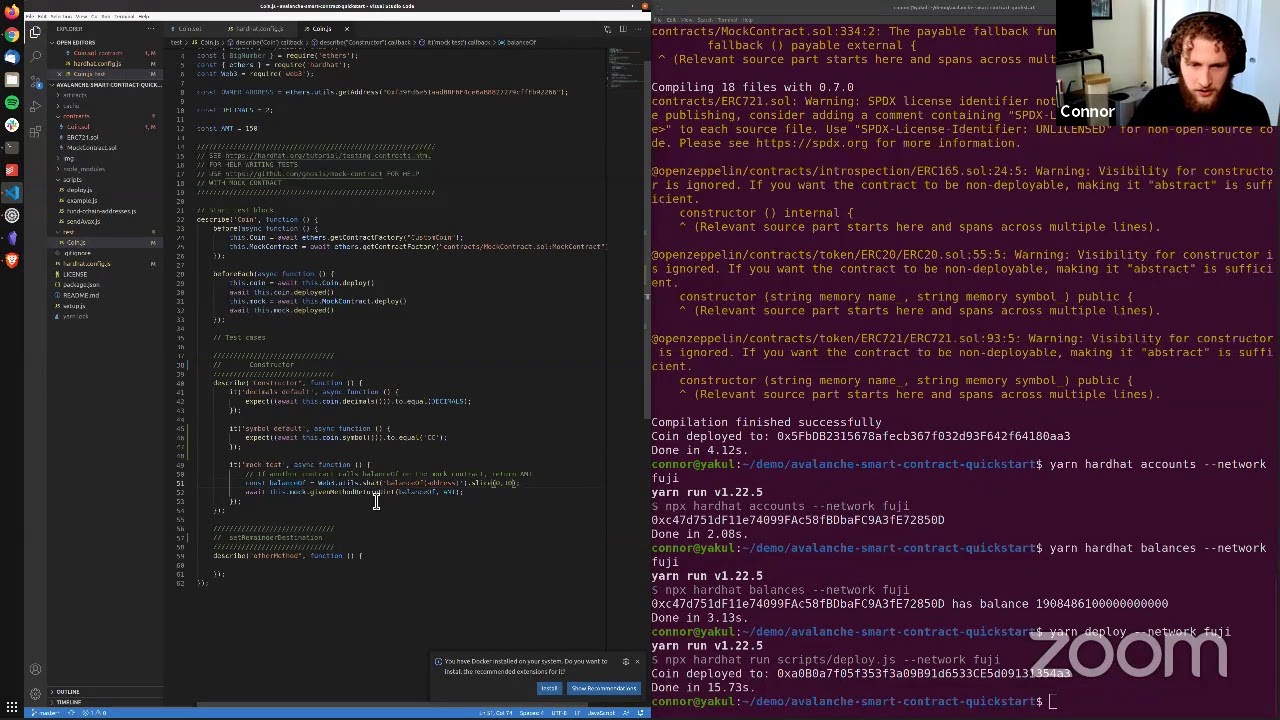
Task: Collapse the avalanche-smart-contract-quickstart folder section
Action: [107, 85]
